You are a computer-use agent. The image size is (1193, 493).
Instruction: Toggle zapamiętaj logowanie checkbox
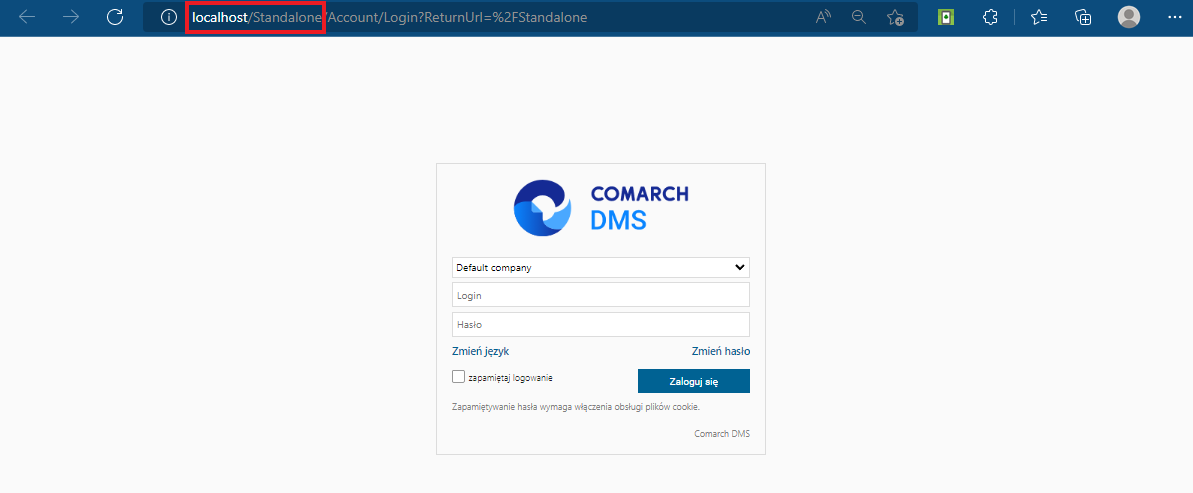[458, 377]
